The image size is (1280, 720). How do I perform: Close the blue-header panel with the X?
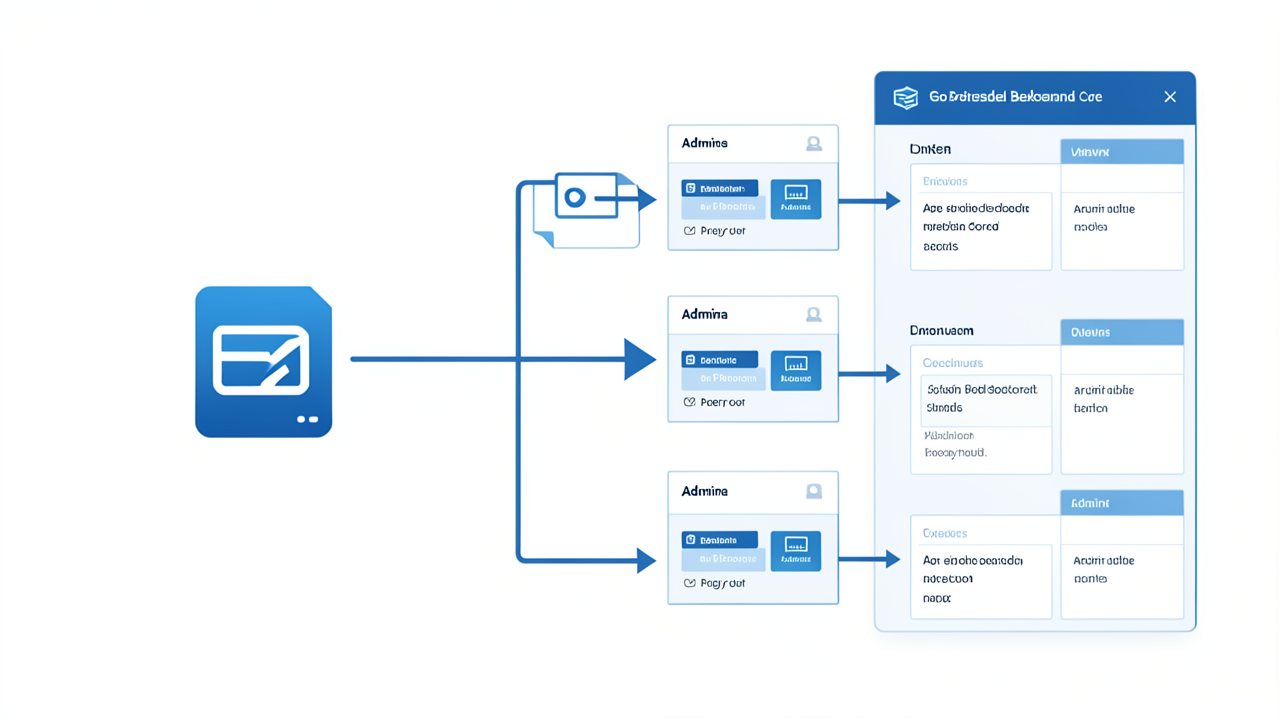1170,97
